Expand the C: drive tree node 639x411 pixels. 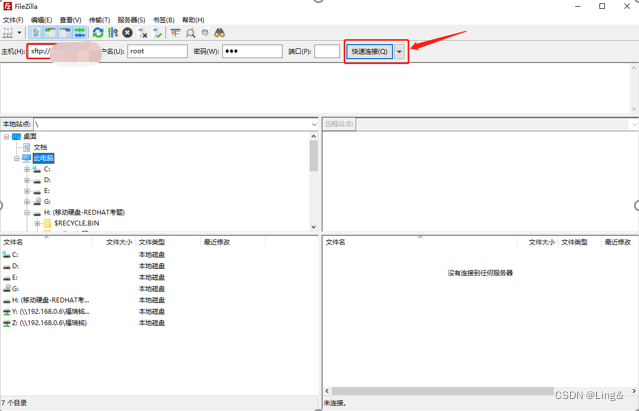[27, 169]
